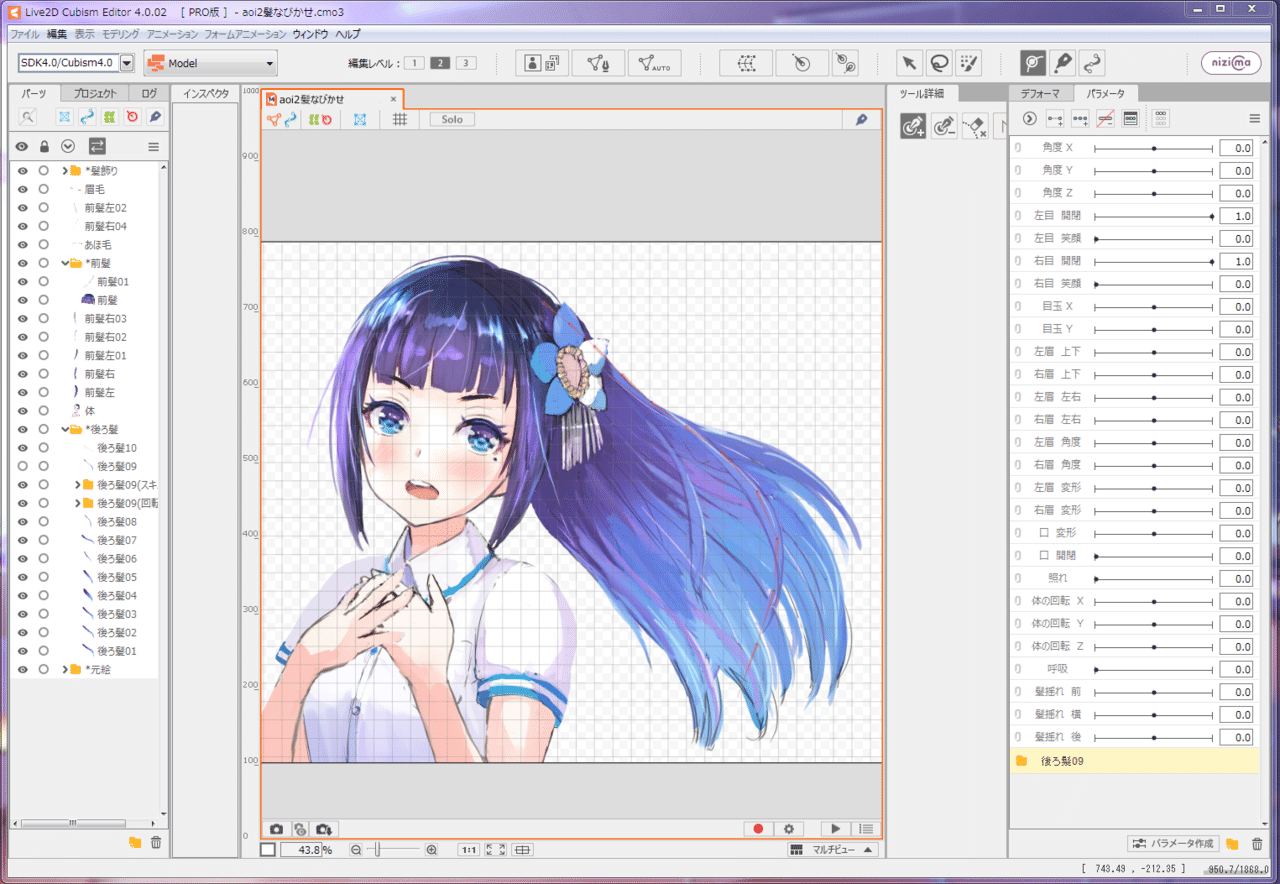Image resolution: width=1280 pixels, height=884 pixels.
Task: Create new part folder in Parts panel
Action: point(135,843)
